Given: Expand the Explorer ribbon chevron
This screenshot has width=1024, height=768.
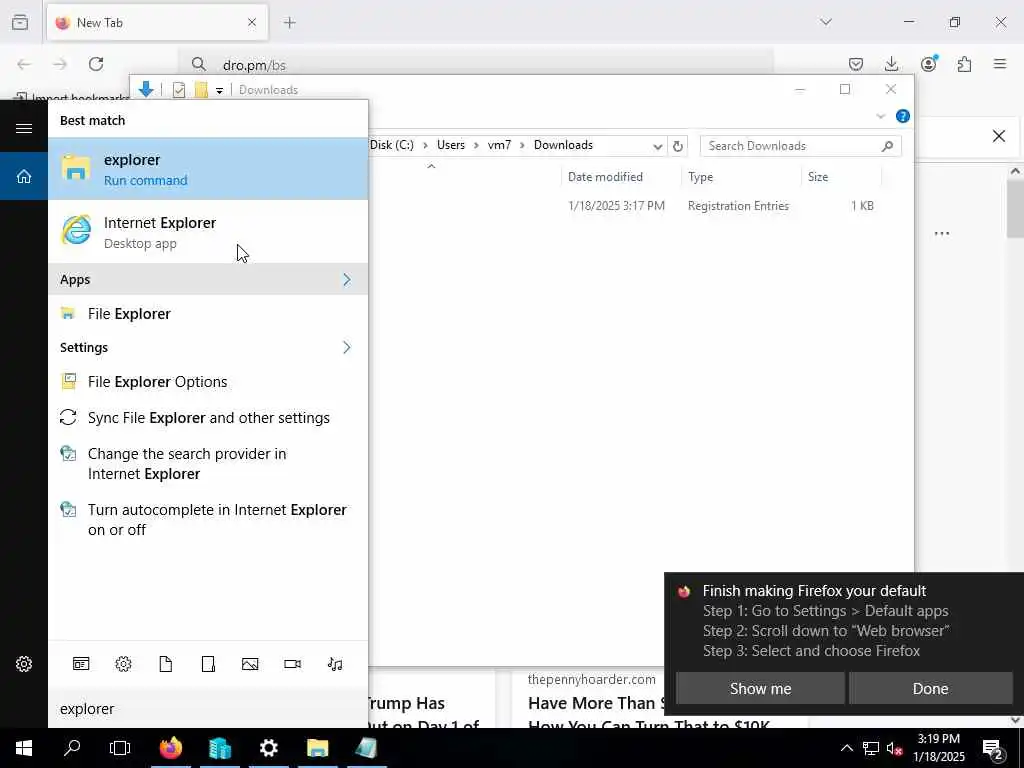Looking at the screenshot, I should (x=880, y=116).
